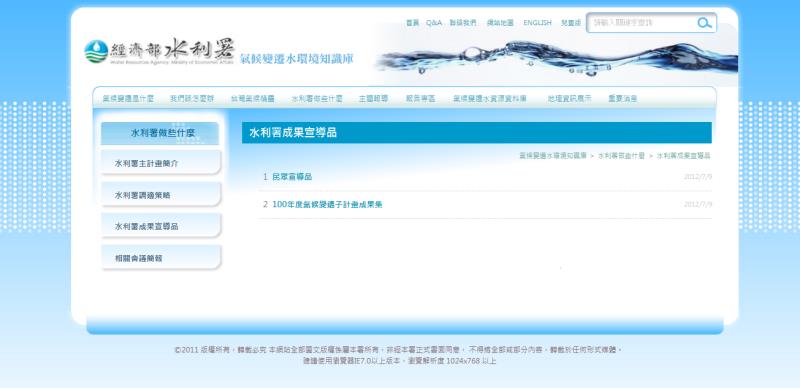This screenshot has width=800, height=388.
Task: Open the 網站地圖 sitemap link
Action: coord(500,23)
